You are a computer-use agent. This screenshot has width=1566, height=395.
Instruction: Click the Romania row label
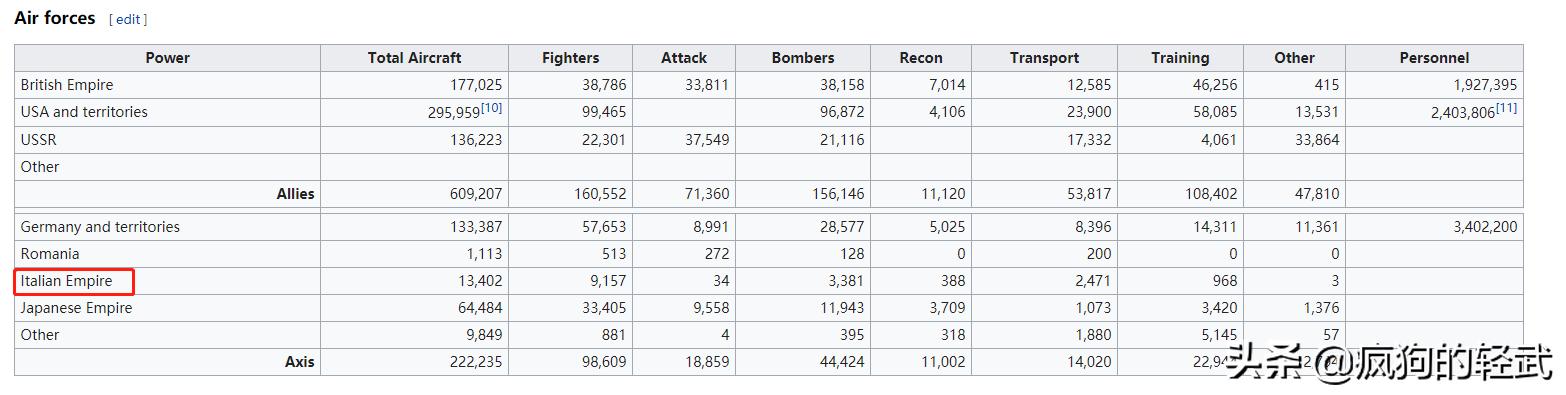tap(50, 254)
